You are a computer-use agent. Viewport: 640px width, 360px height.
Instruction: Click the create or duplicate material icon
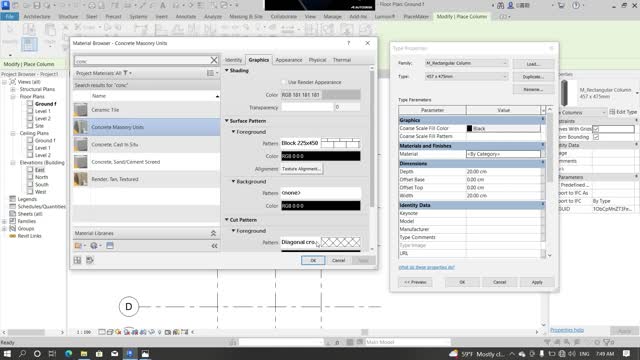[x=95, y=246]
